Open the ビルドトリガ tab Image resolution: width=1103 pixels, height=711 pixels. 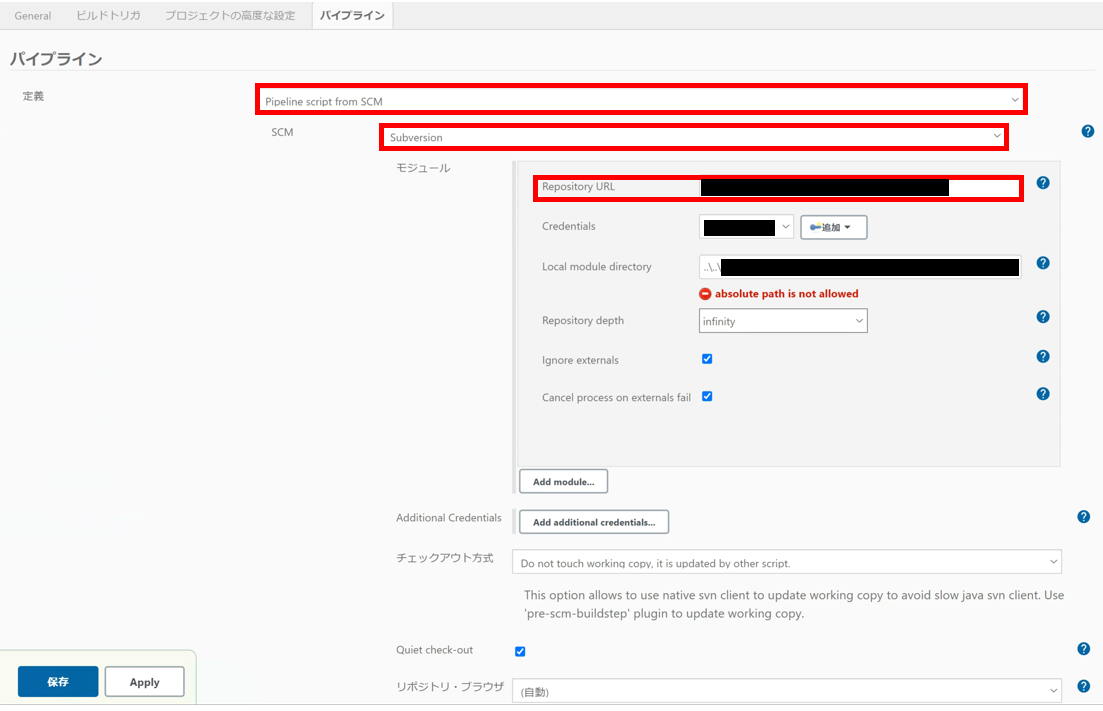click(x=108, y=15)
